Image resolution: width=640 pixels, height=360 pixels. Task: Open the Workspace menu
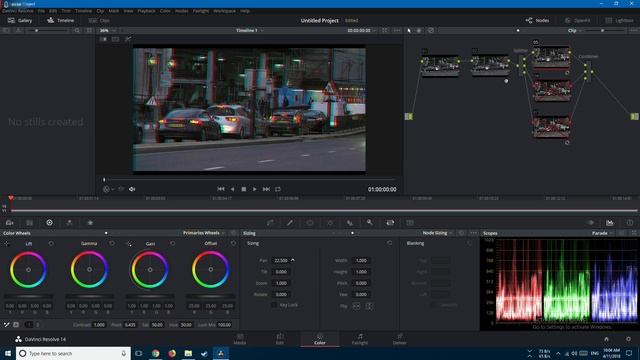click(224, 11)
